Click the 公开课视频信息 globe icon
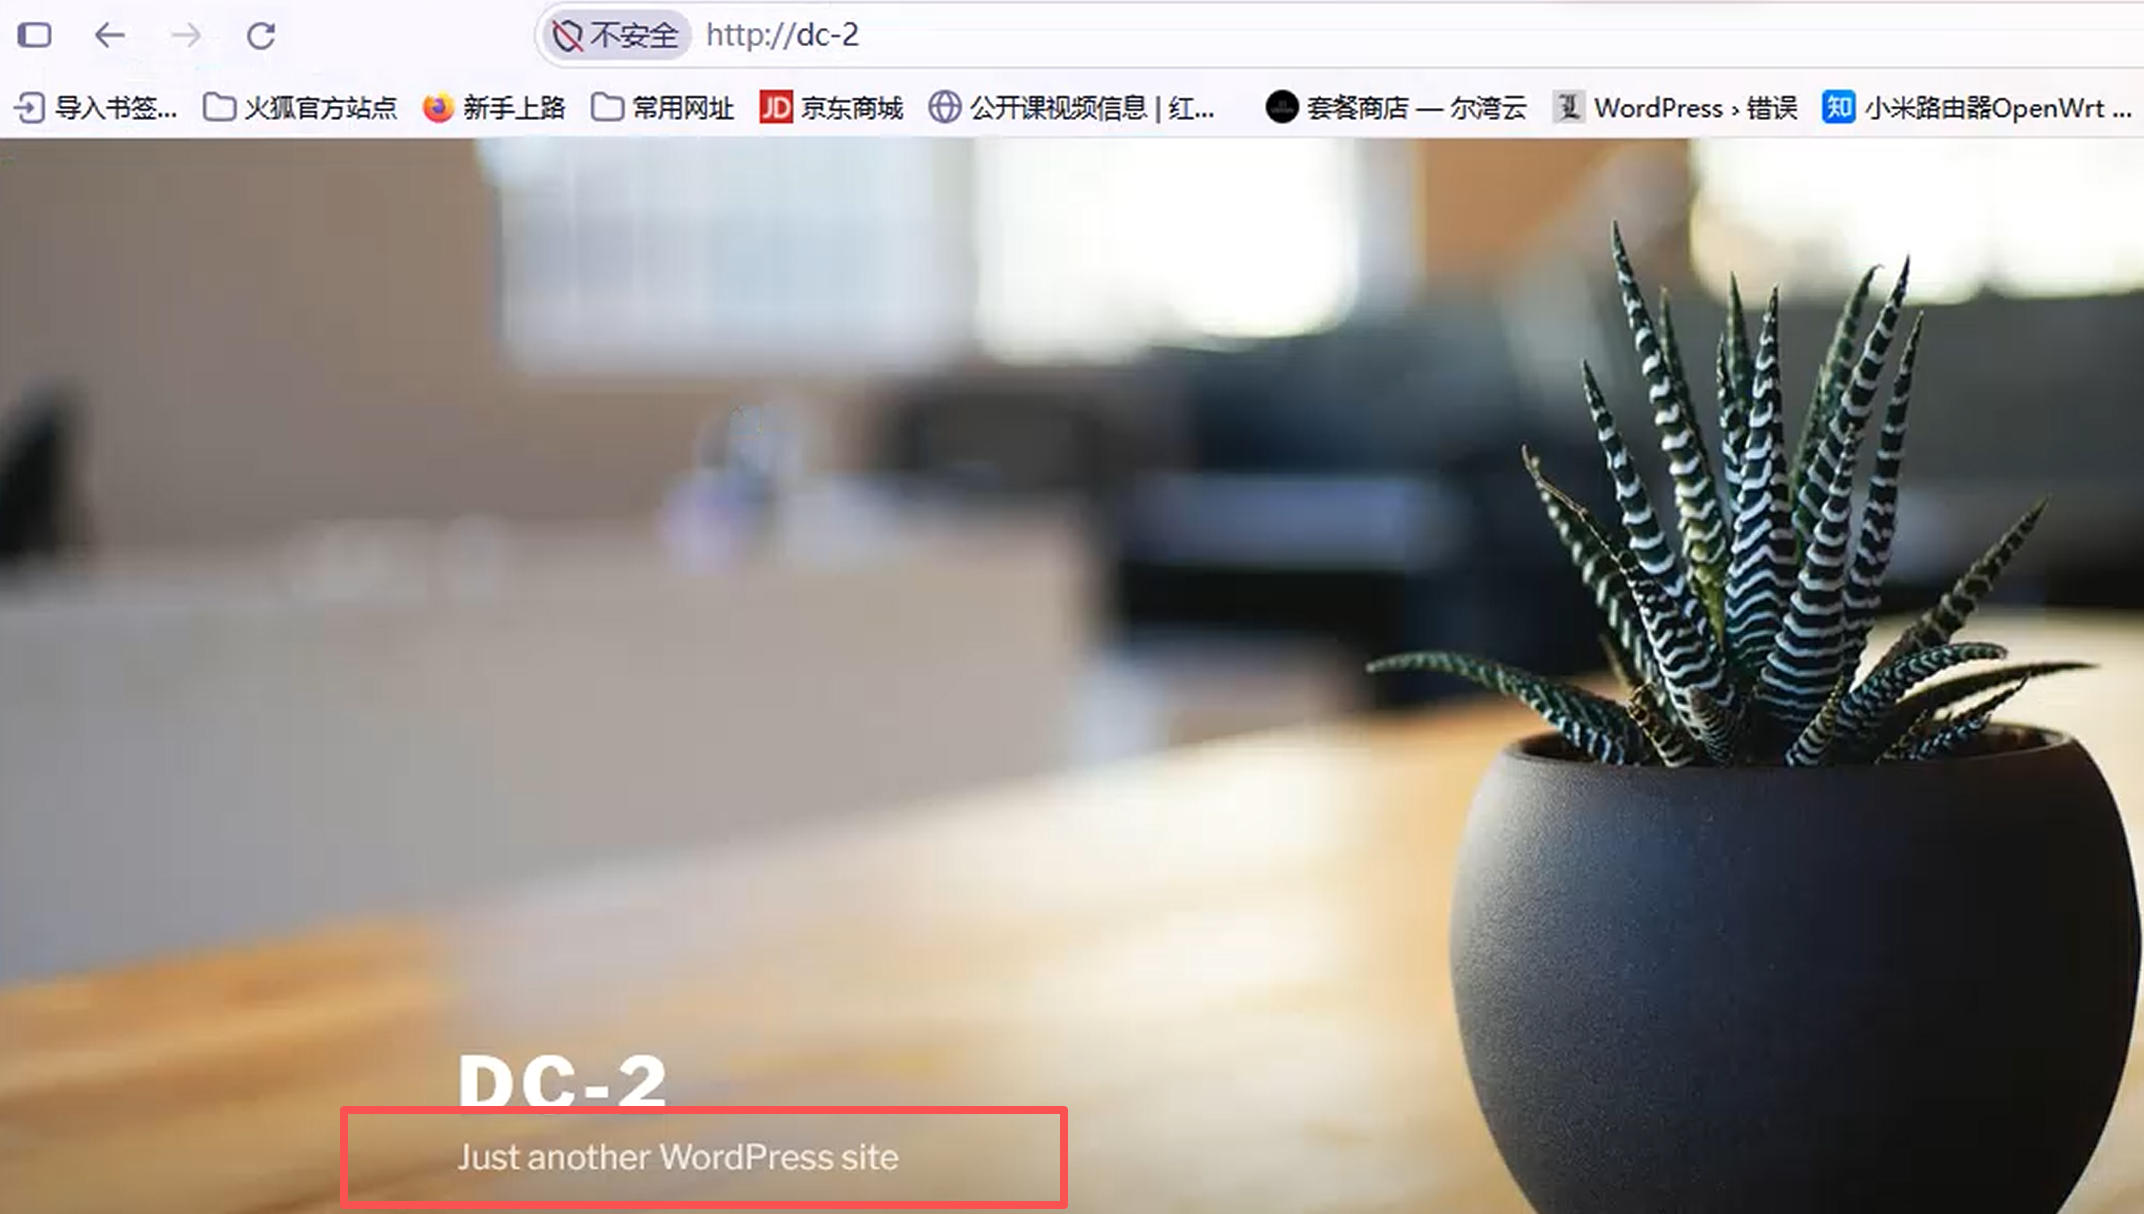 (944, 107)
